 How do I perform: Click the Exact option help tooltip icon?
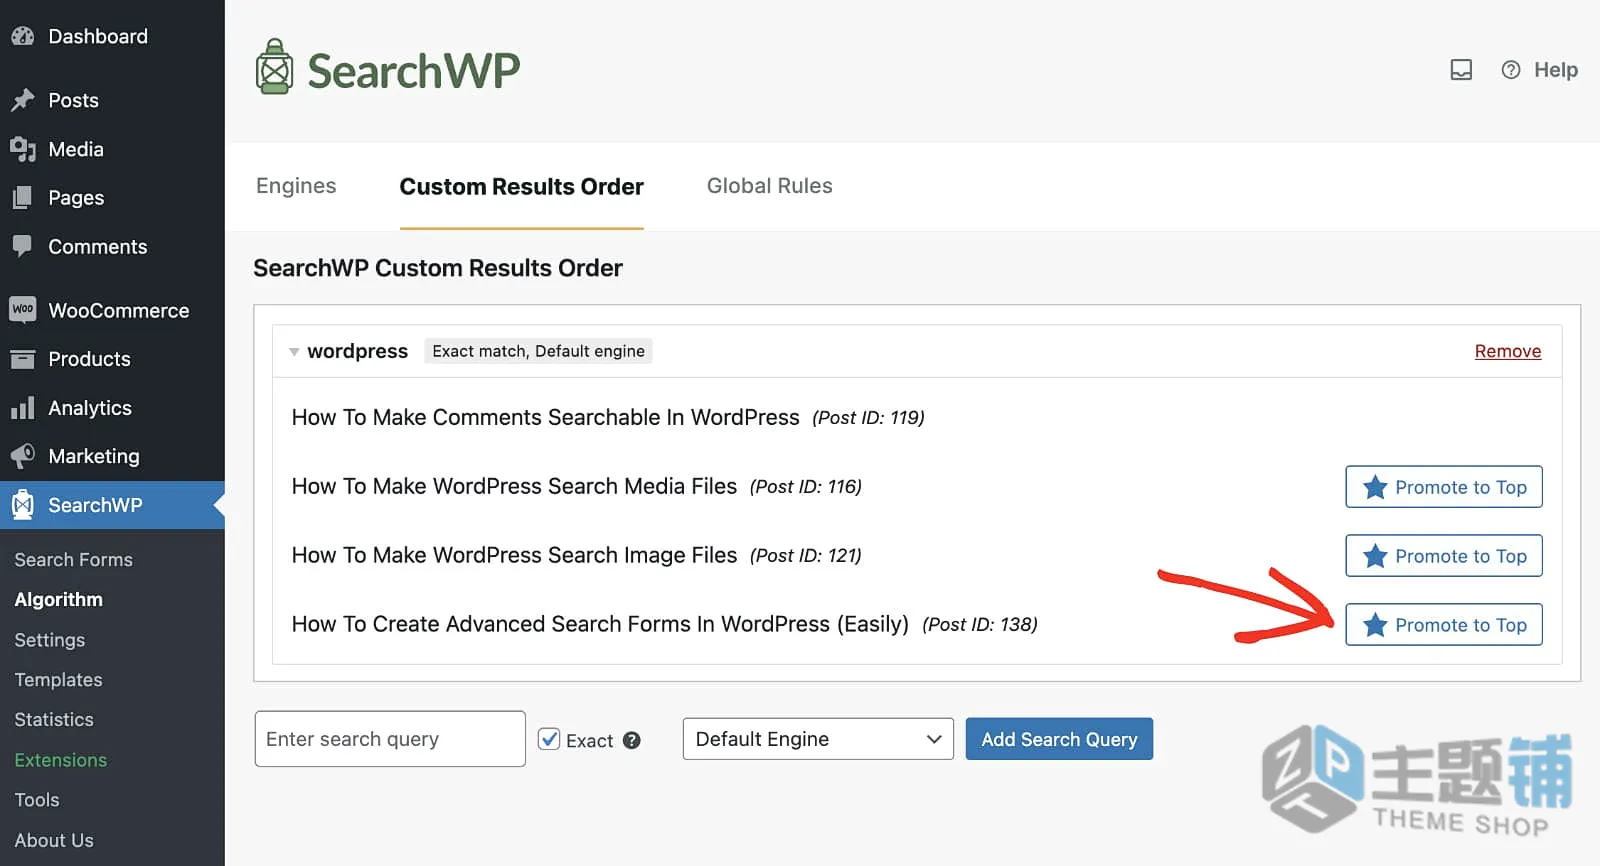click(631, 740)
